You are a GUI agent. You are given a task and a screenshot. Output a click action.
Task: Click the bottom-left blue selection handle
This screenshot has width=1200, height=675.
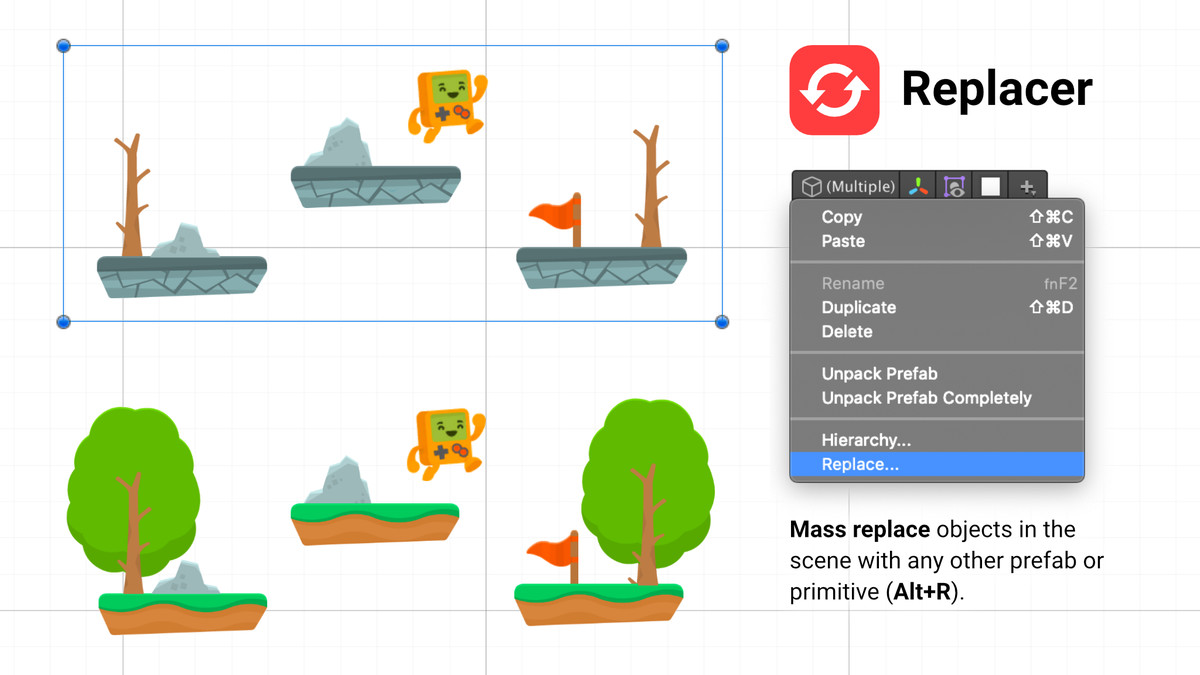coord(64,322)
